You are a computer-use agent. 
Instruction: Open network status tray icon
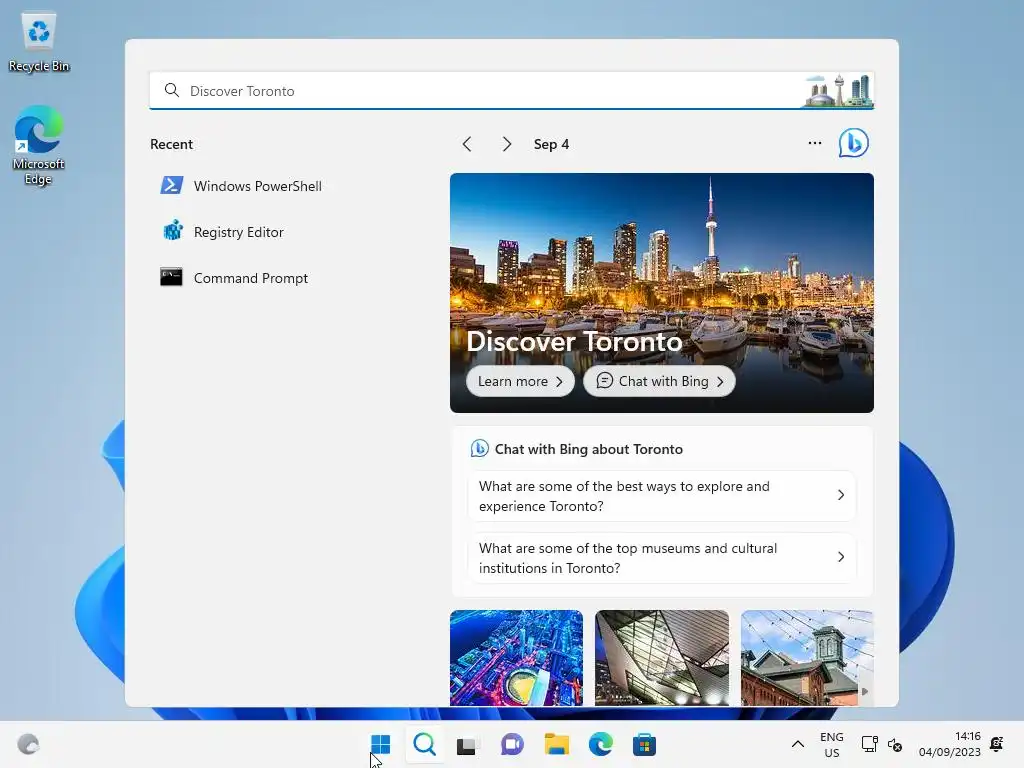[869, 744]
